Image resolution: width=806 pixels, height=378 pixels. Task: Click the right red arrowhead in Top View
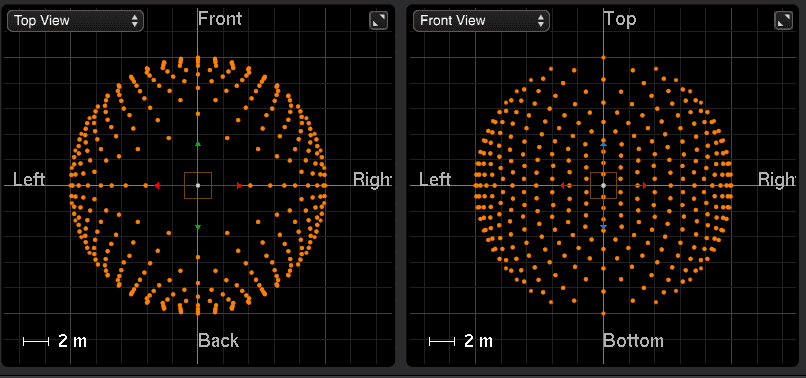pos(239,185)
